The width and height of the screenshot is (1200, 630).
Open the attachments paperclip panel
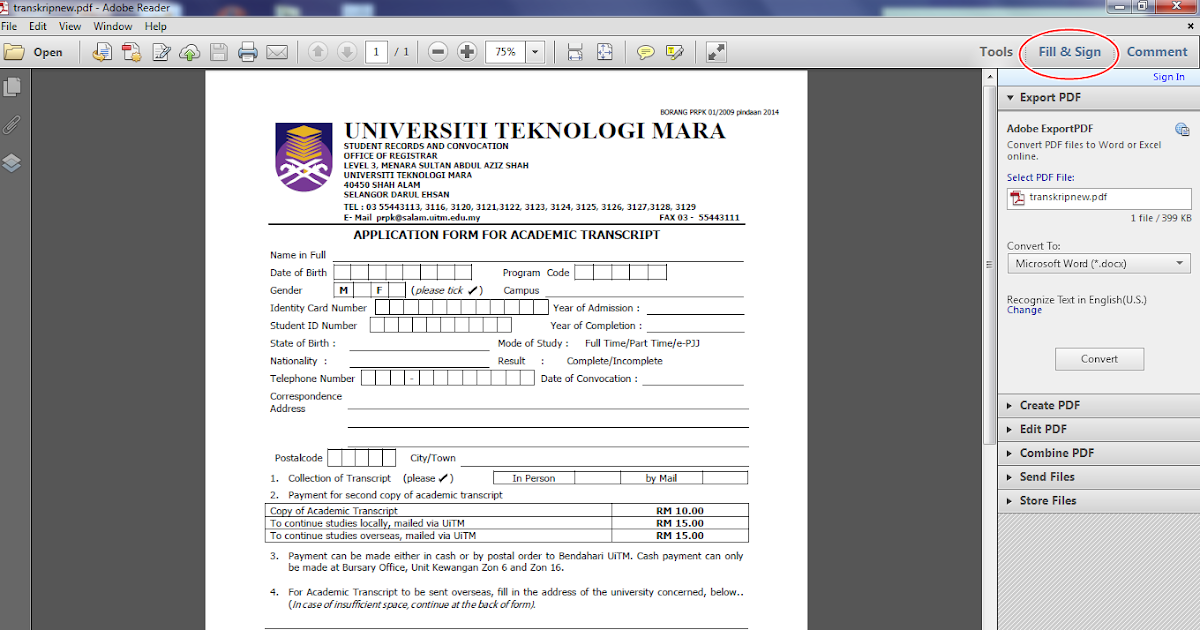[13, 124]
